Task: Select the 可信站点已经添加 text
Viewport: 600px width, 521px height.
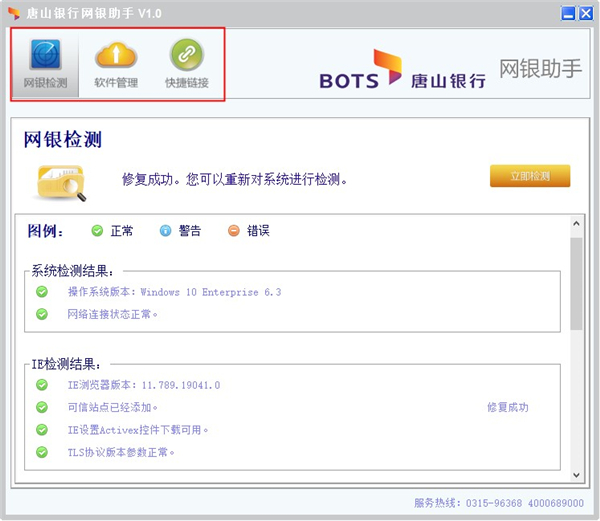Action: coord(112,407)
